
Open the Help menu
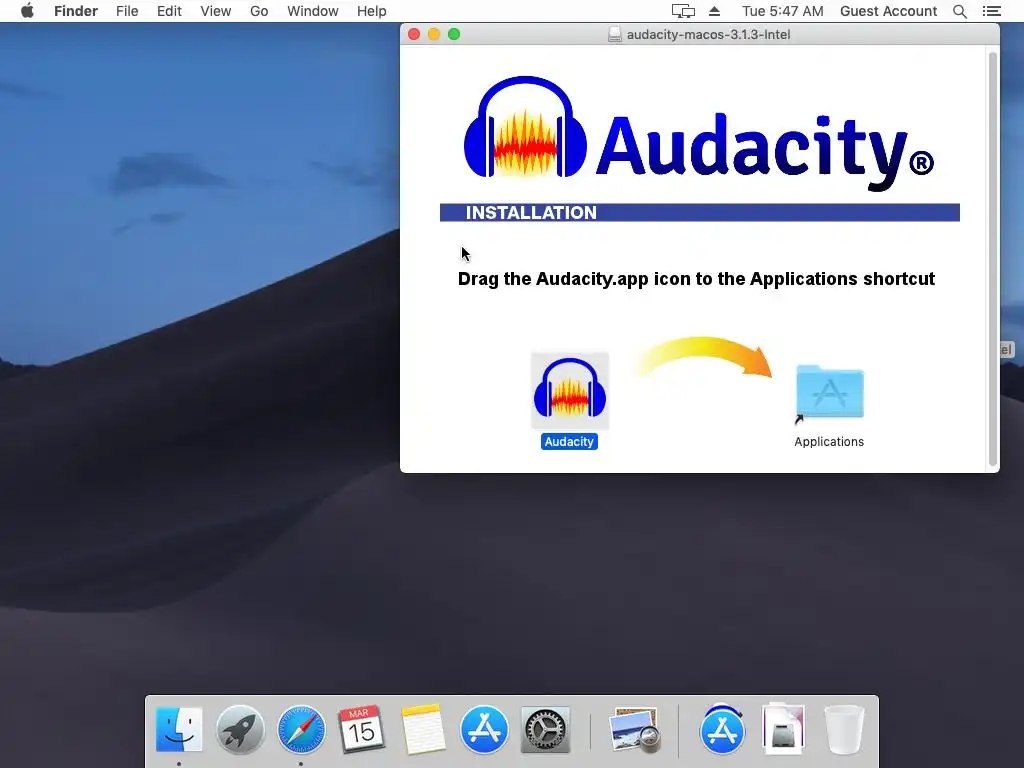[372, 11]
